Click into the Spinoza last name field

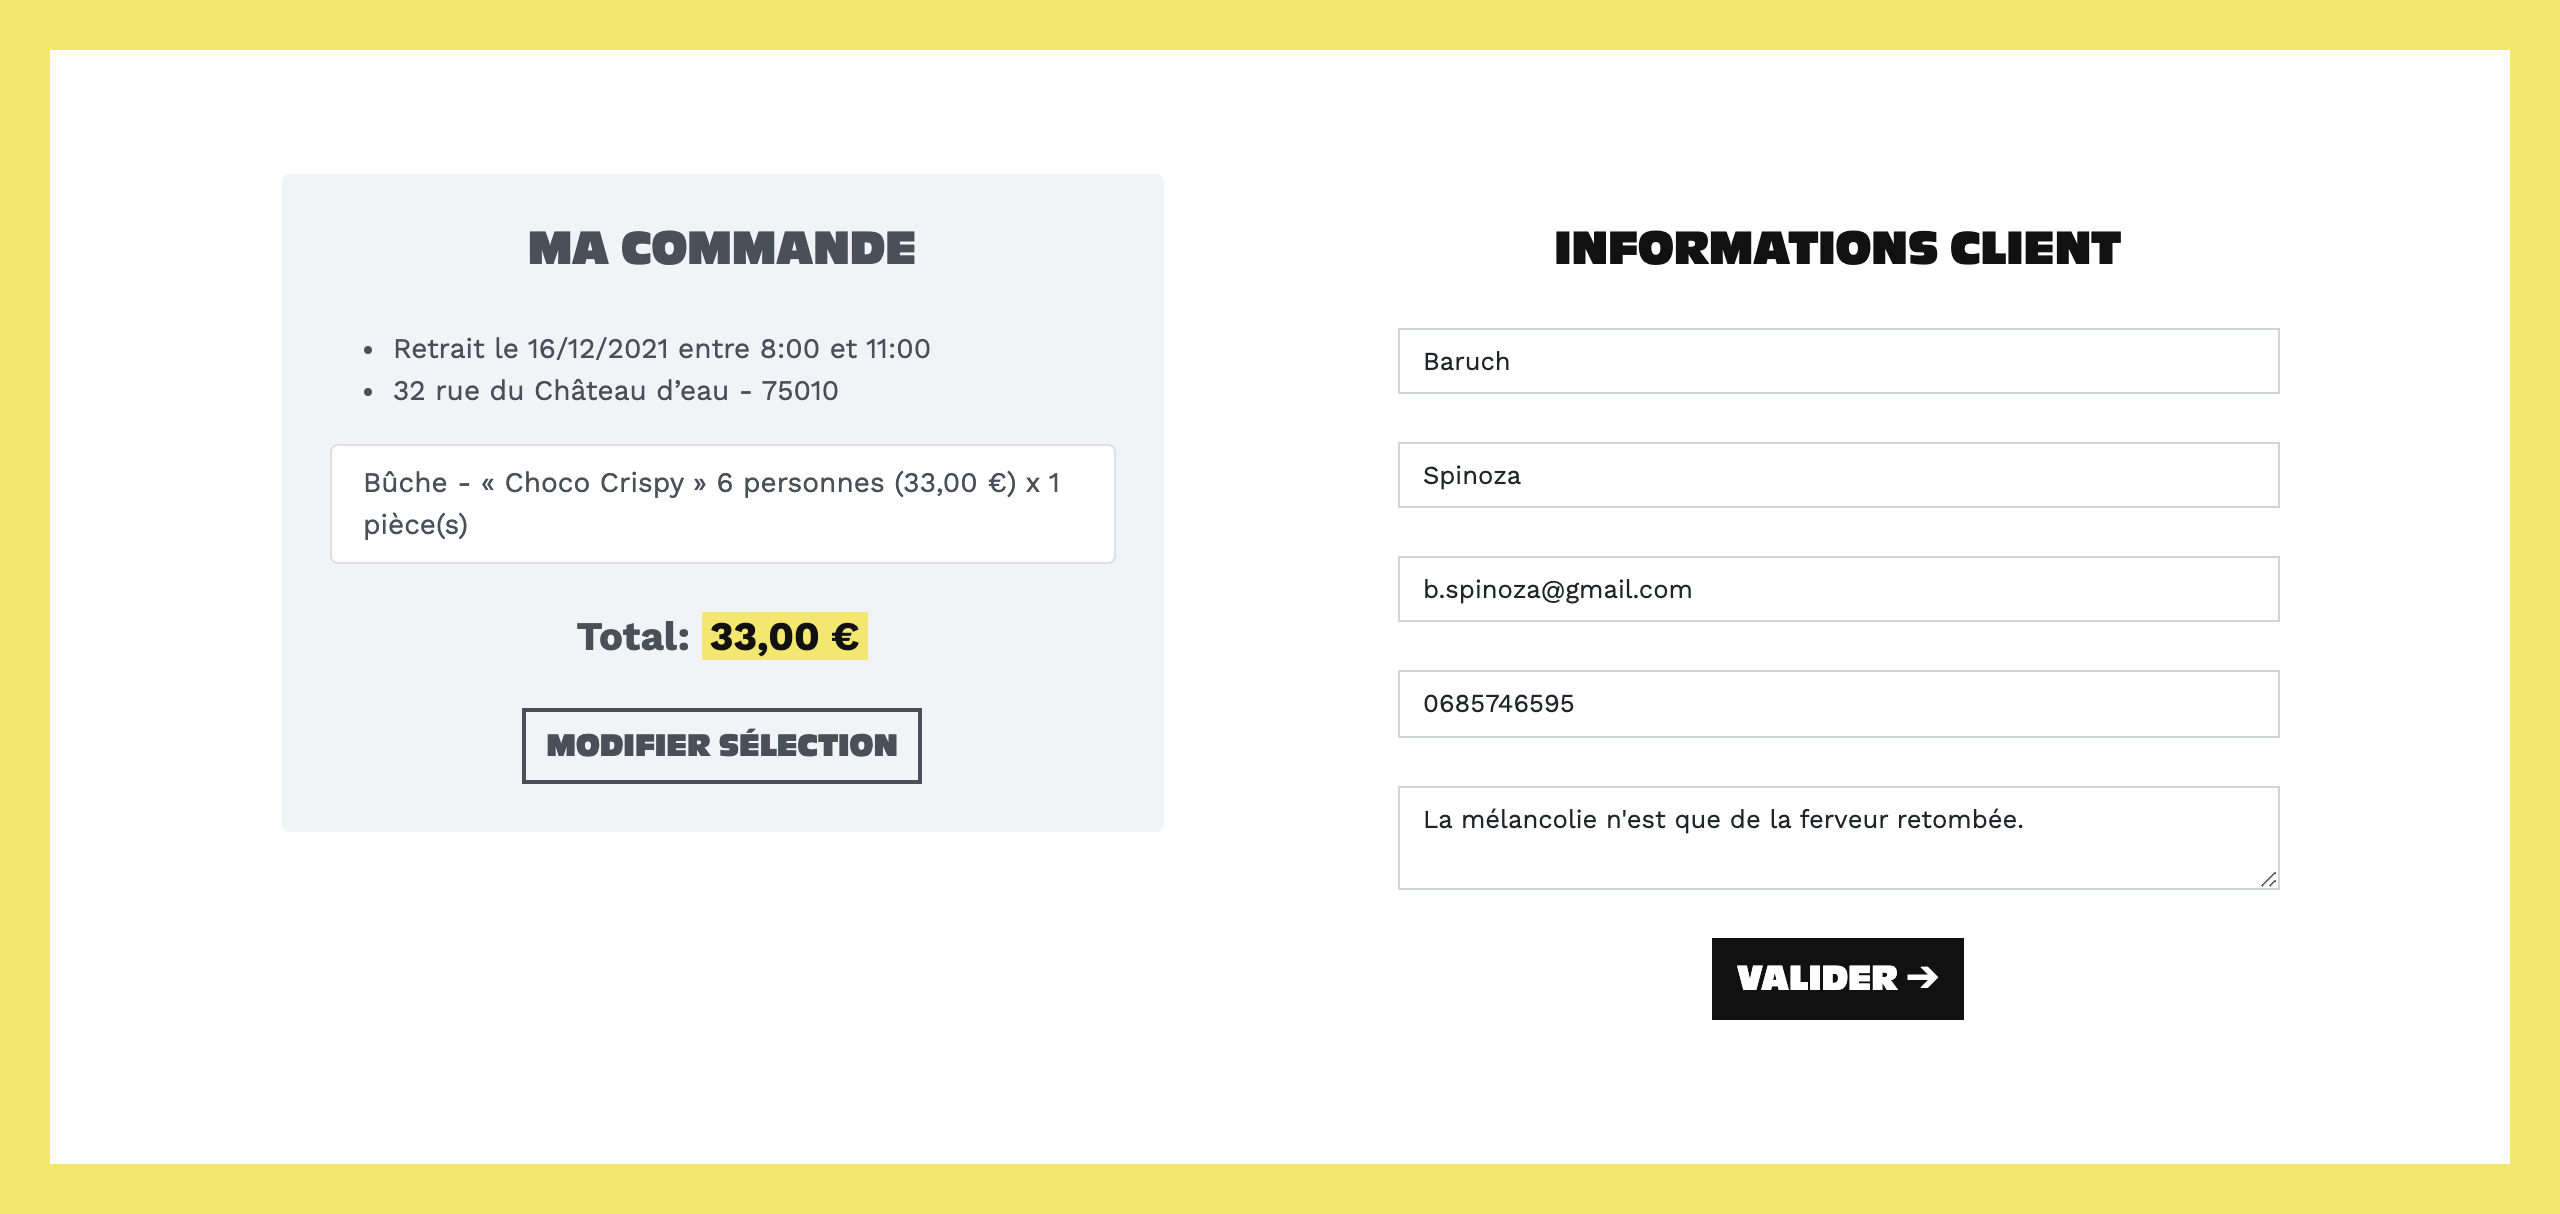coord(1838,475)
